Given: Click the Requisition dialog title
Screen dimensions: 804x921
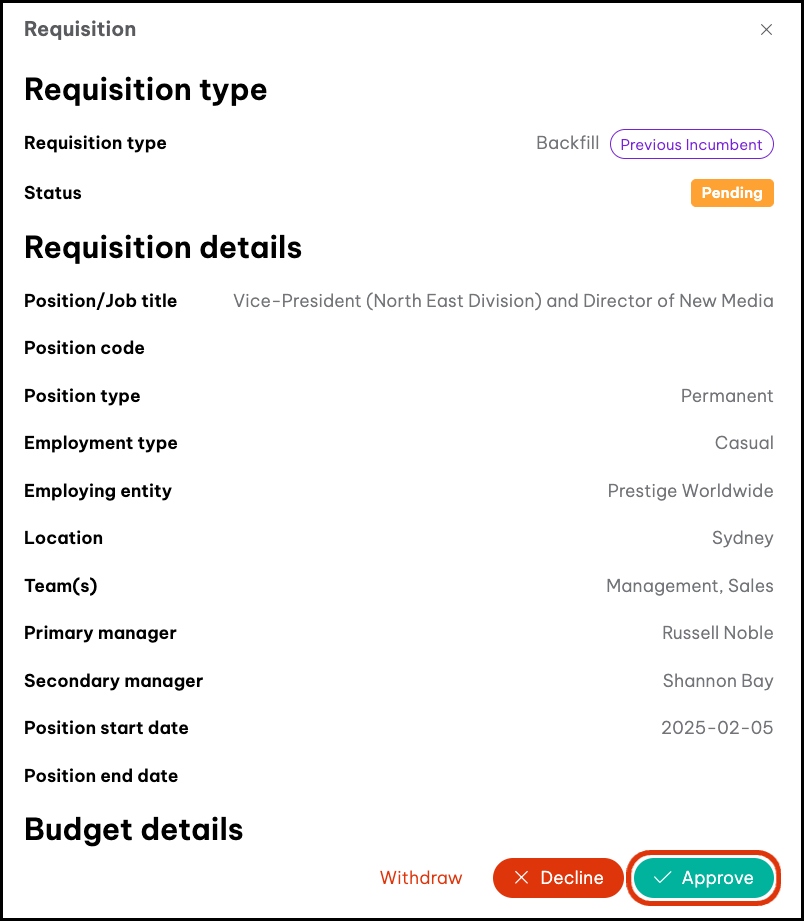Looking at the screenshot, I should [80, 29].
